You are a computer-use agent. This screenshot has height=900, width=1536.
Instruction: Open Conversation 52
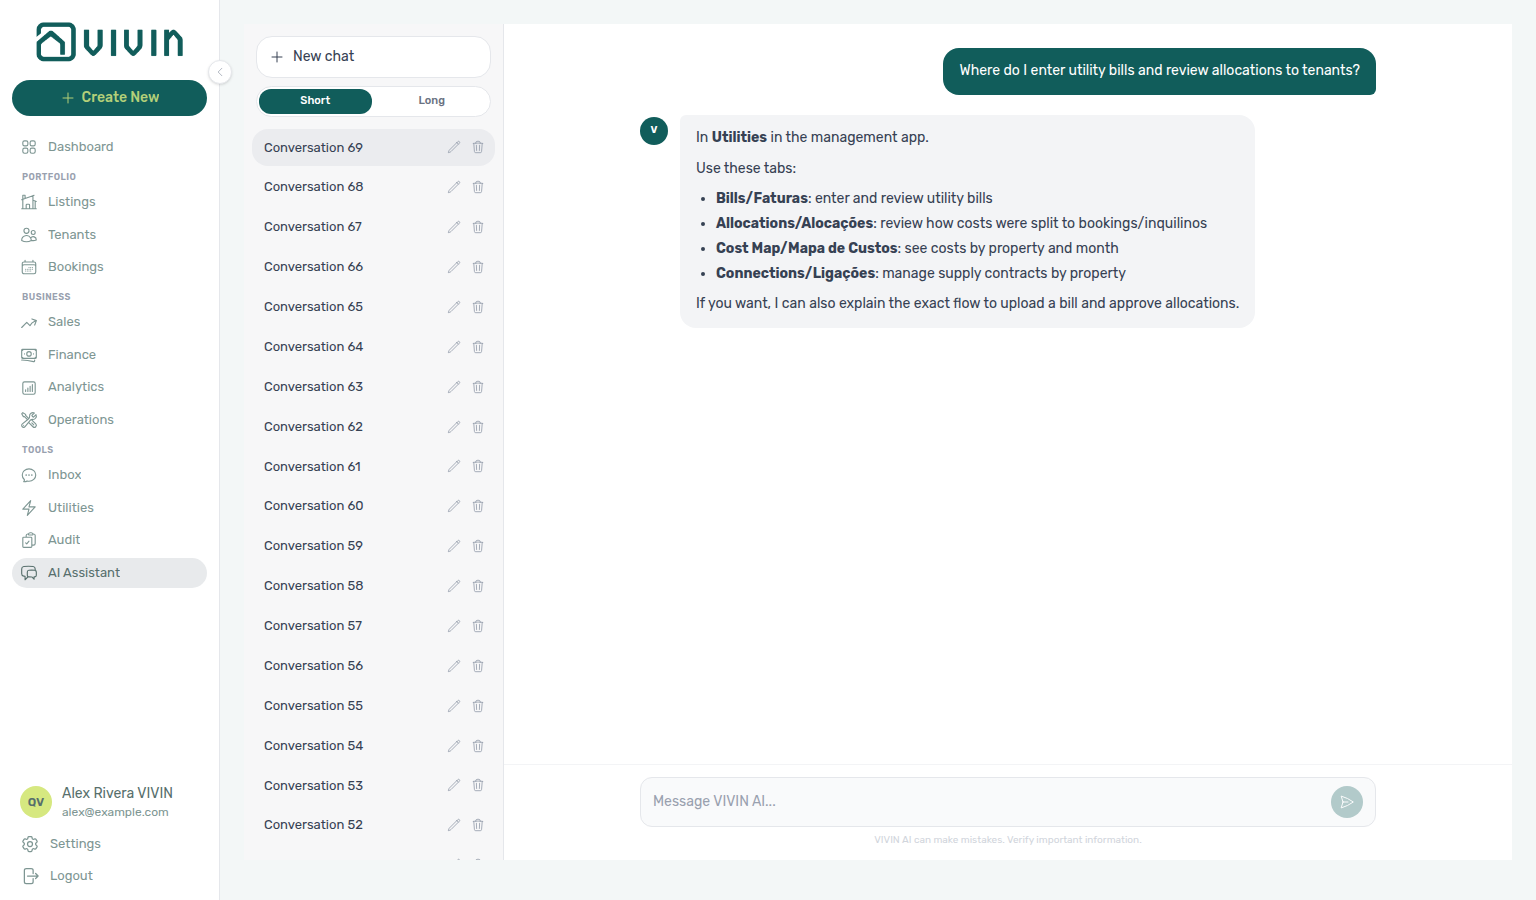[373, 825]
